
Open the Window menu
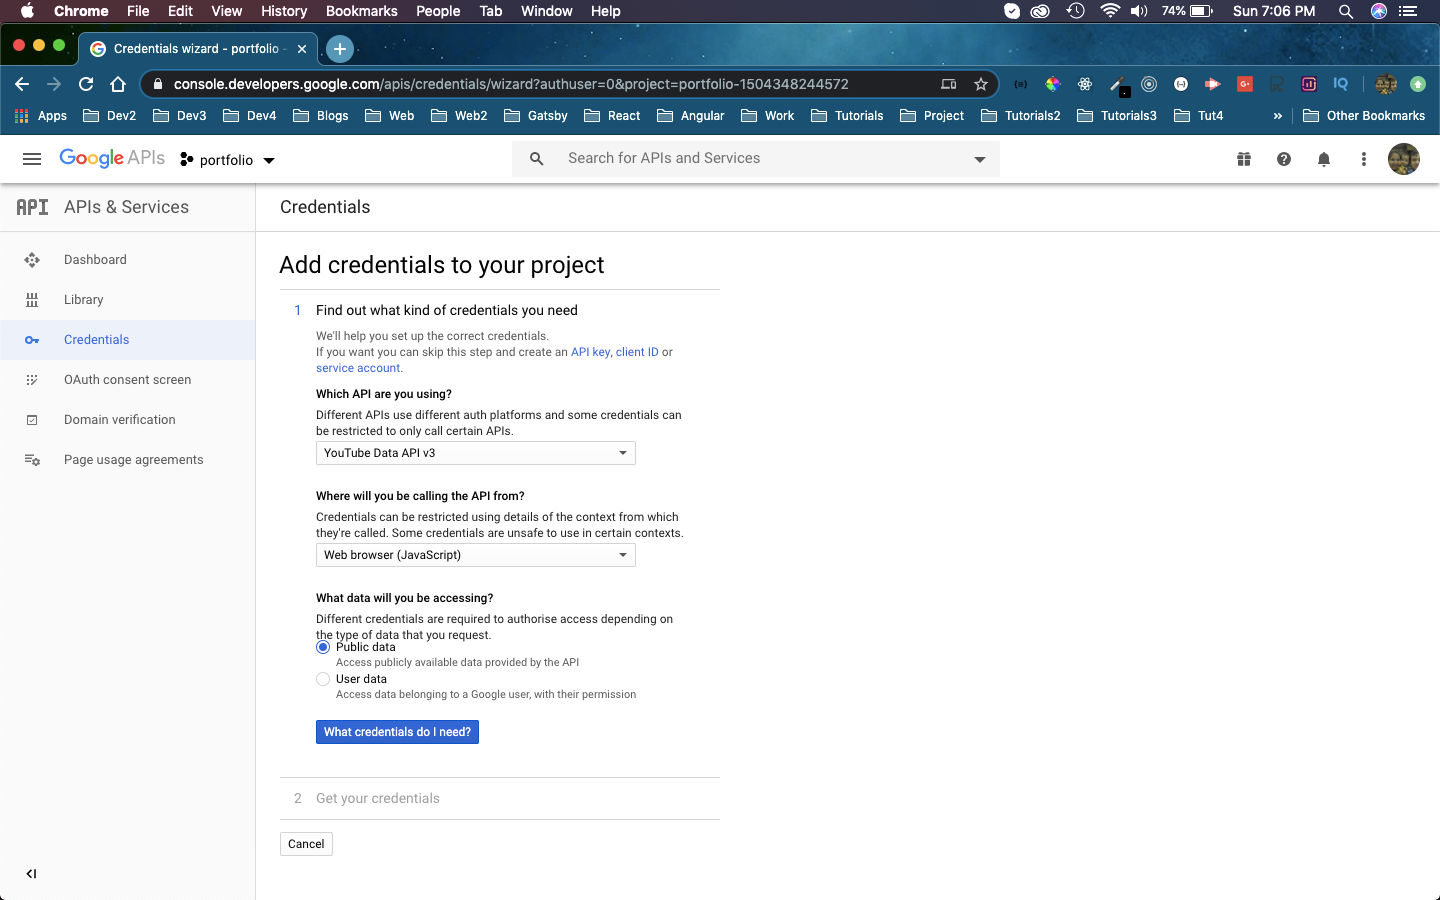pos(547,11)
